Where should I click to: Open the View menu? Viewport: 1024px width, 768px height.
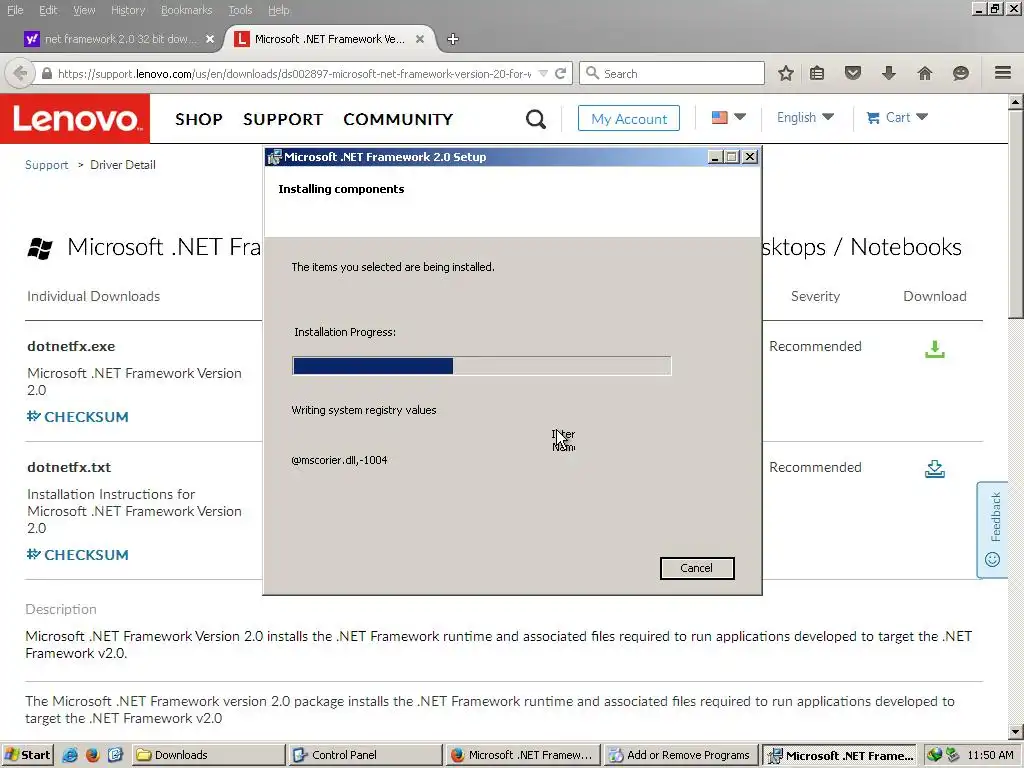84,10
